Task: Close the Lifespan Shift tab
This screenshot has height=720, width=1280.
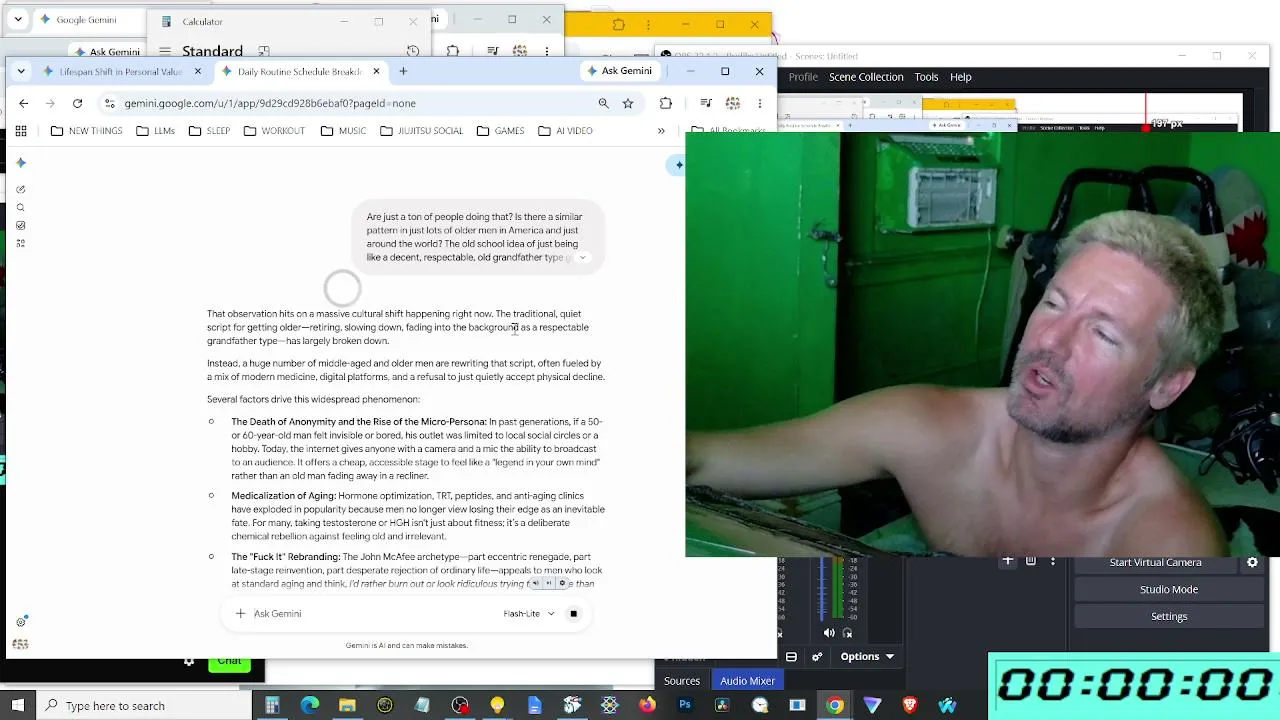Action: click(x=198, y=72)
